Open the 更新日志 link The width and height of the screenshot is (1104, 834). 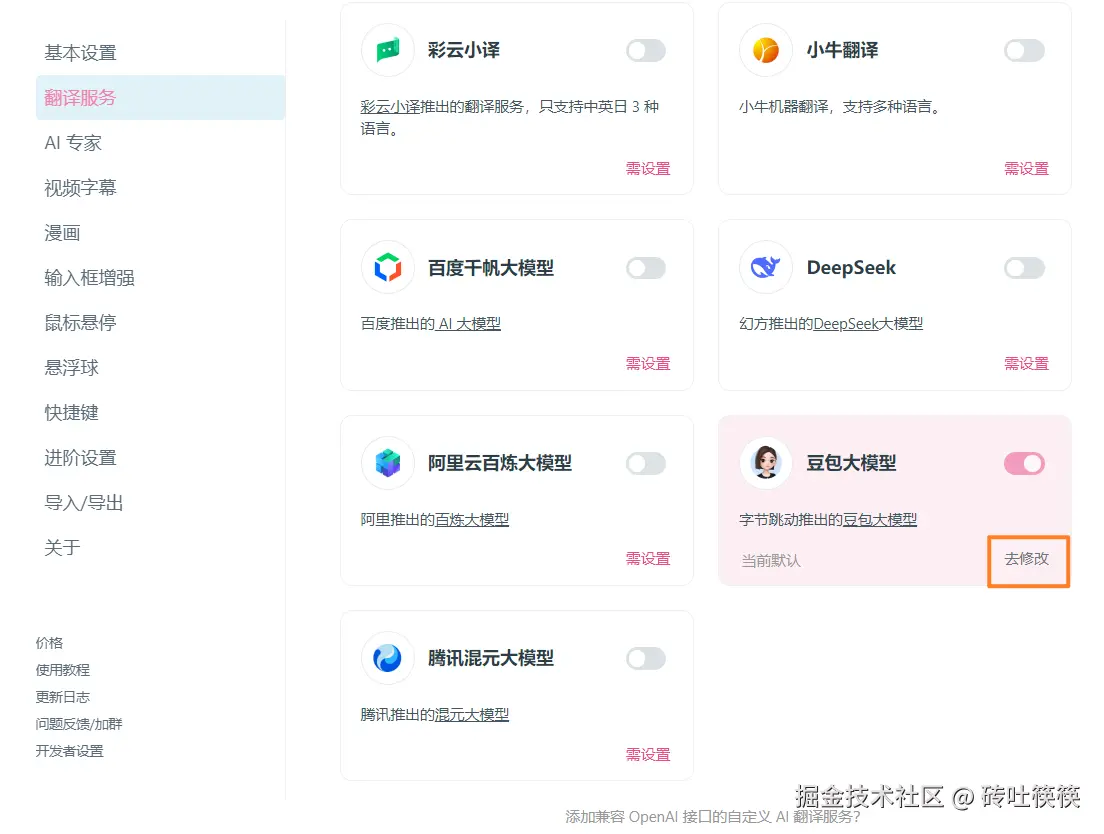[x=63, y=697]
